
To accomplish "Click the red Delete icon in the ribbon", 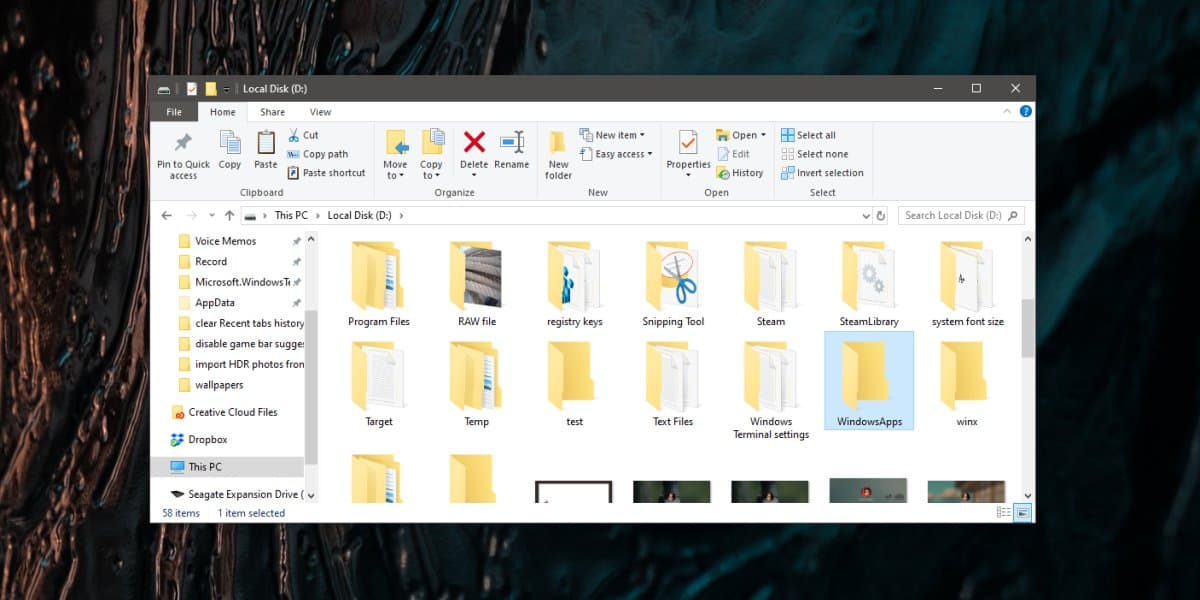I will pos(474,145).
